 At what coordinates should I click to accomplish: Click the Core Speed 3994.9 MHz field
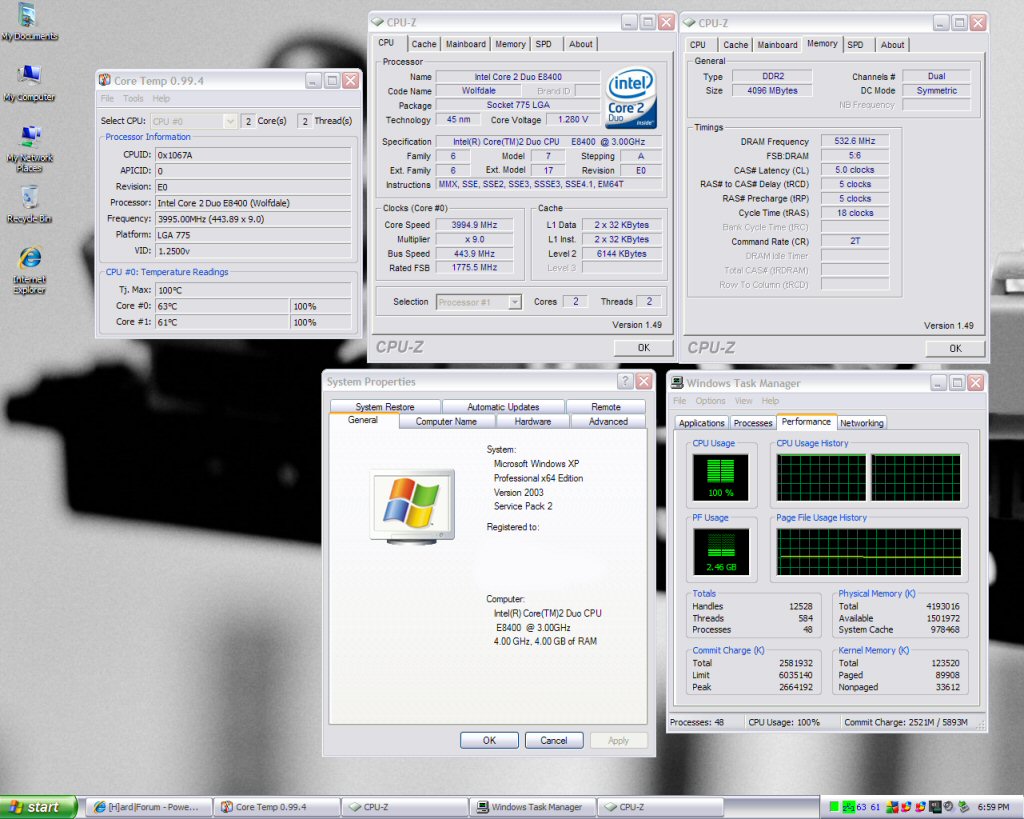(475, 225)
